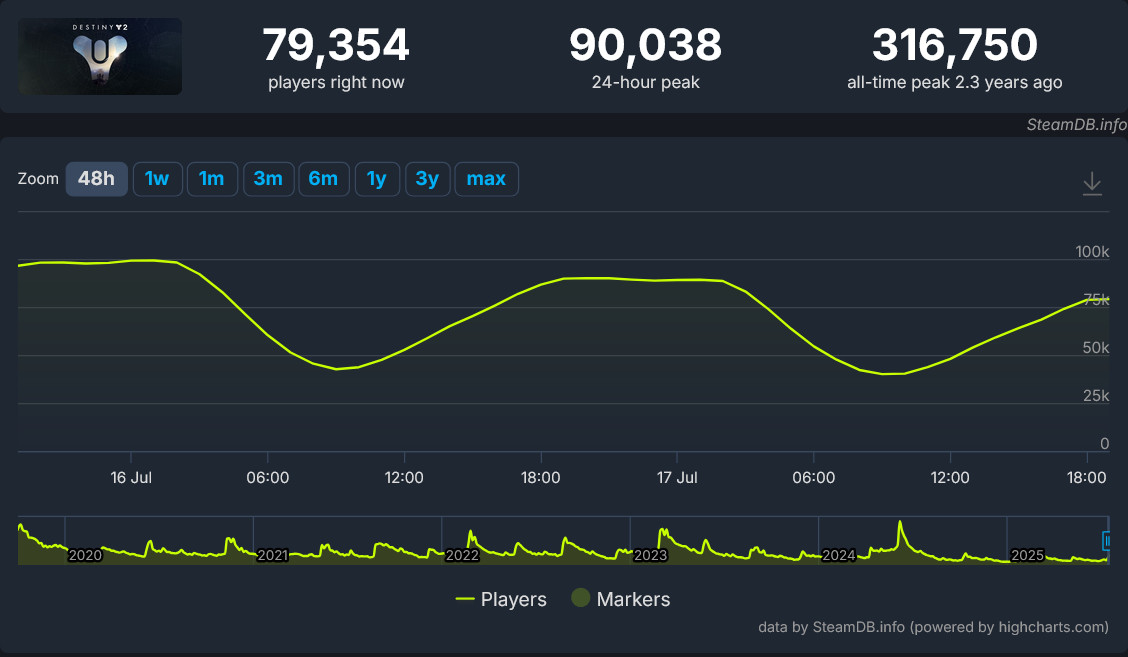Click 2022 in the navigator timeline

coord(462,555)
